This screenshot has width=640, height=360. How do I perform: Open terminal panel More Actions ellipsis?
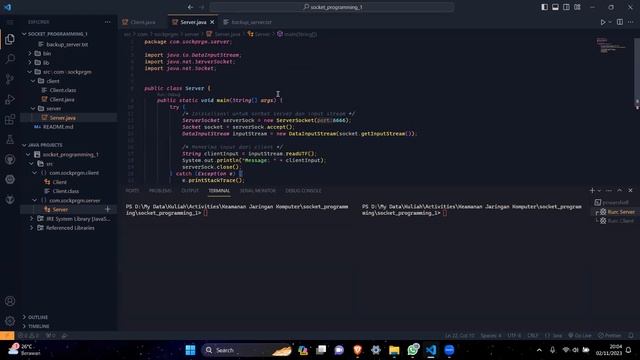609,191
